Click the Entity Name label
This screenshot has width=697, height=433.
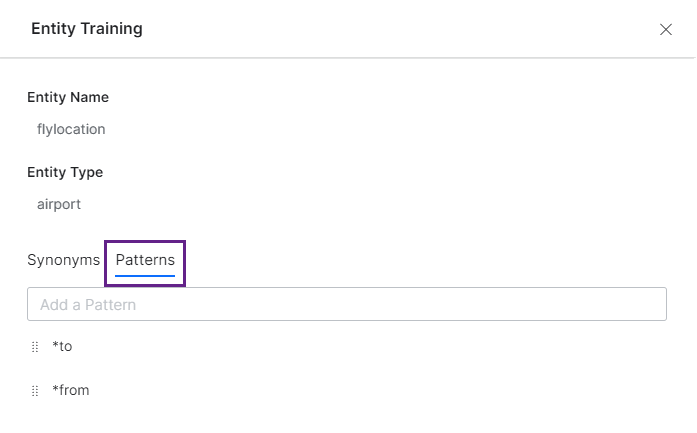pyautogui.click(x=68, y=97)
